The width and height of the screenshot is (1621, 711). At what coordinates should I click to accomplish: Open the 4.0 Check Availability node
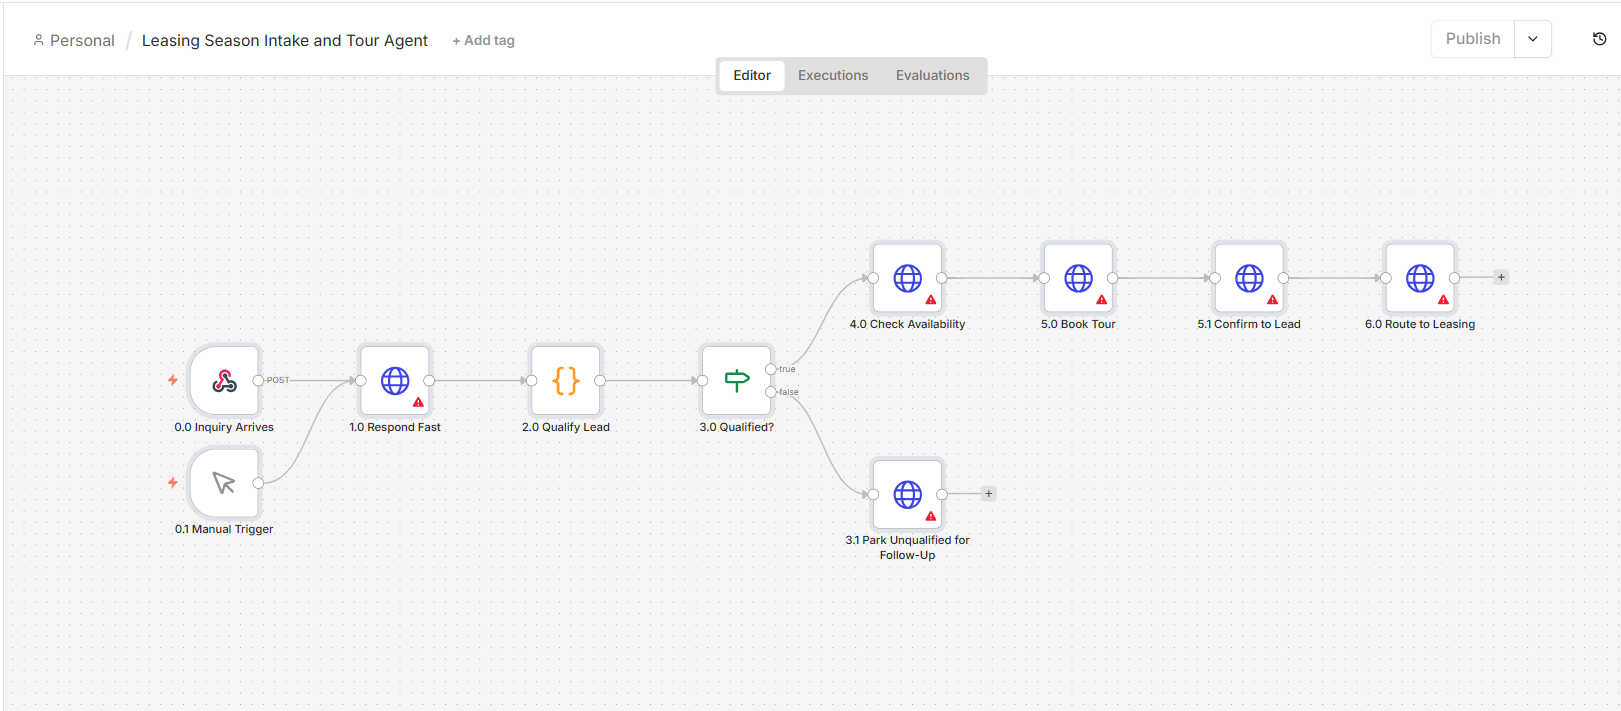908,278
